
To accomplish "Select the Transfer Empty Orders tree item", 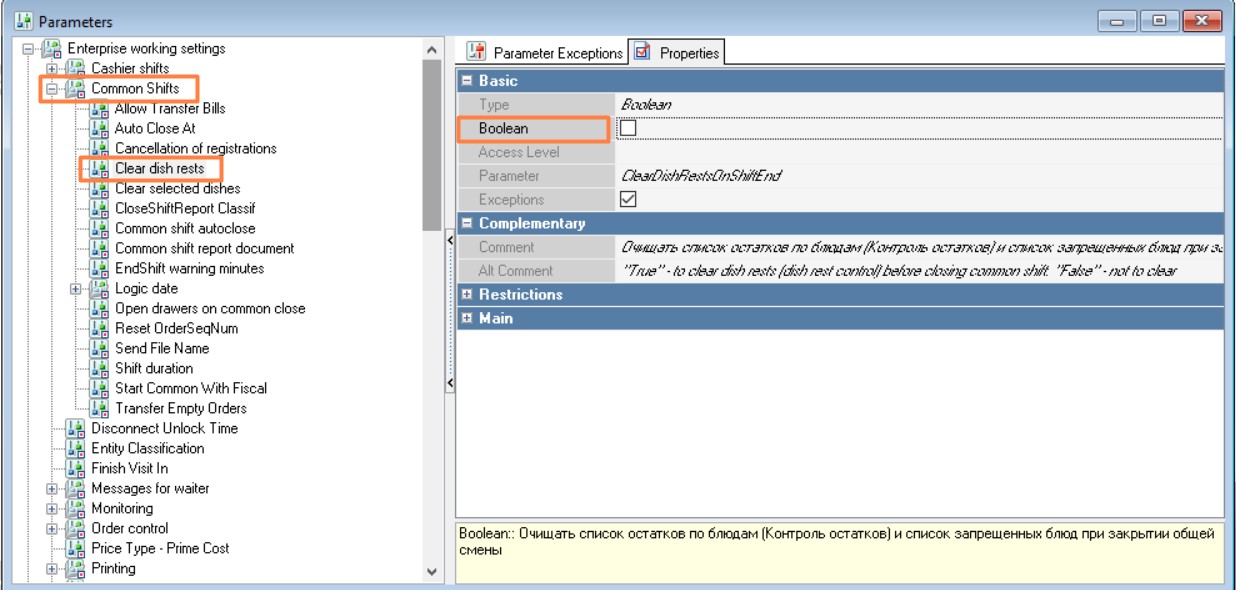I will (181, 408).
